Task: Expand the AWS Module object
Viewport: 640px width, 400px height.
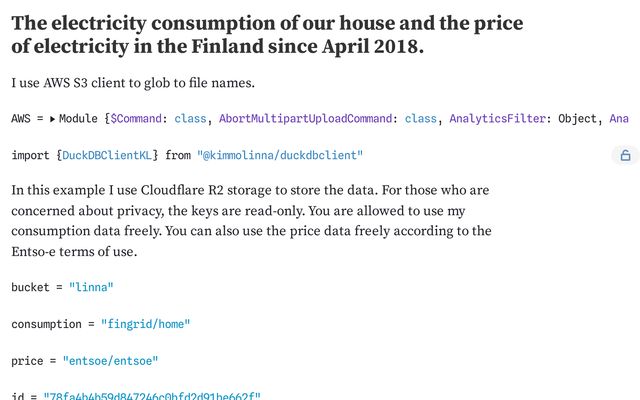Action: 52,119
